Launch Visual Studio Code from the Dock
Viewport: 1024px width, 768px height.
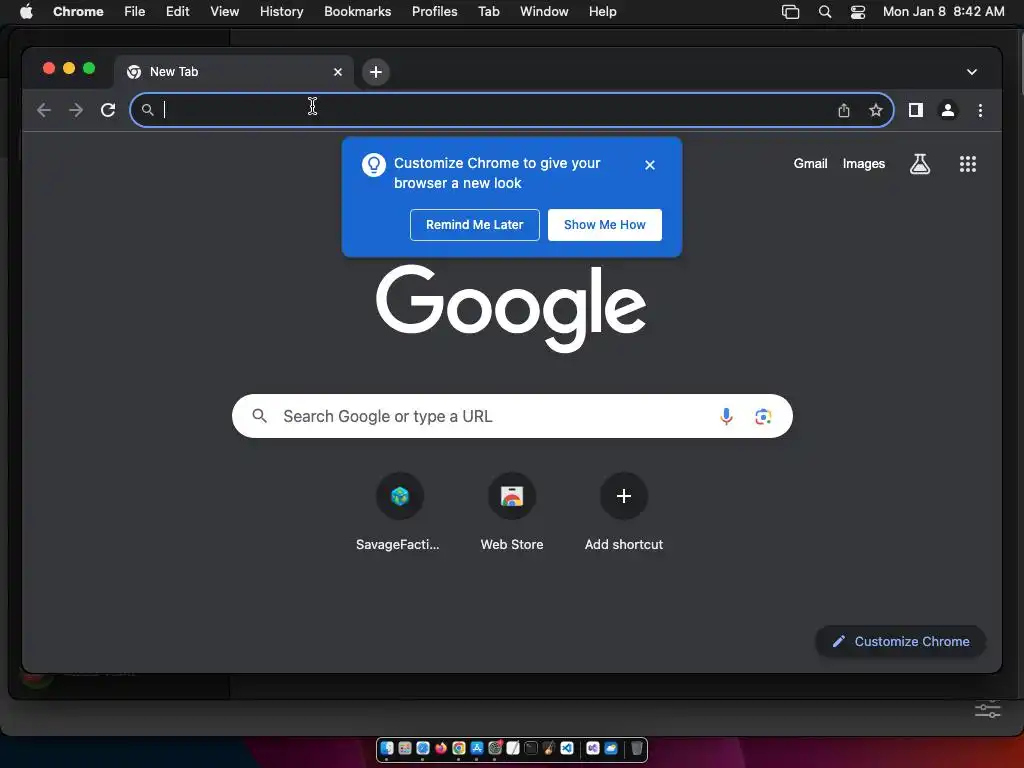567,748
